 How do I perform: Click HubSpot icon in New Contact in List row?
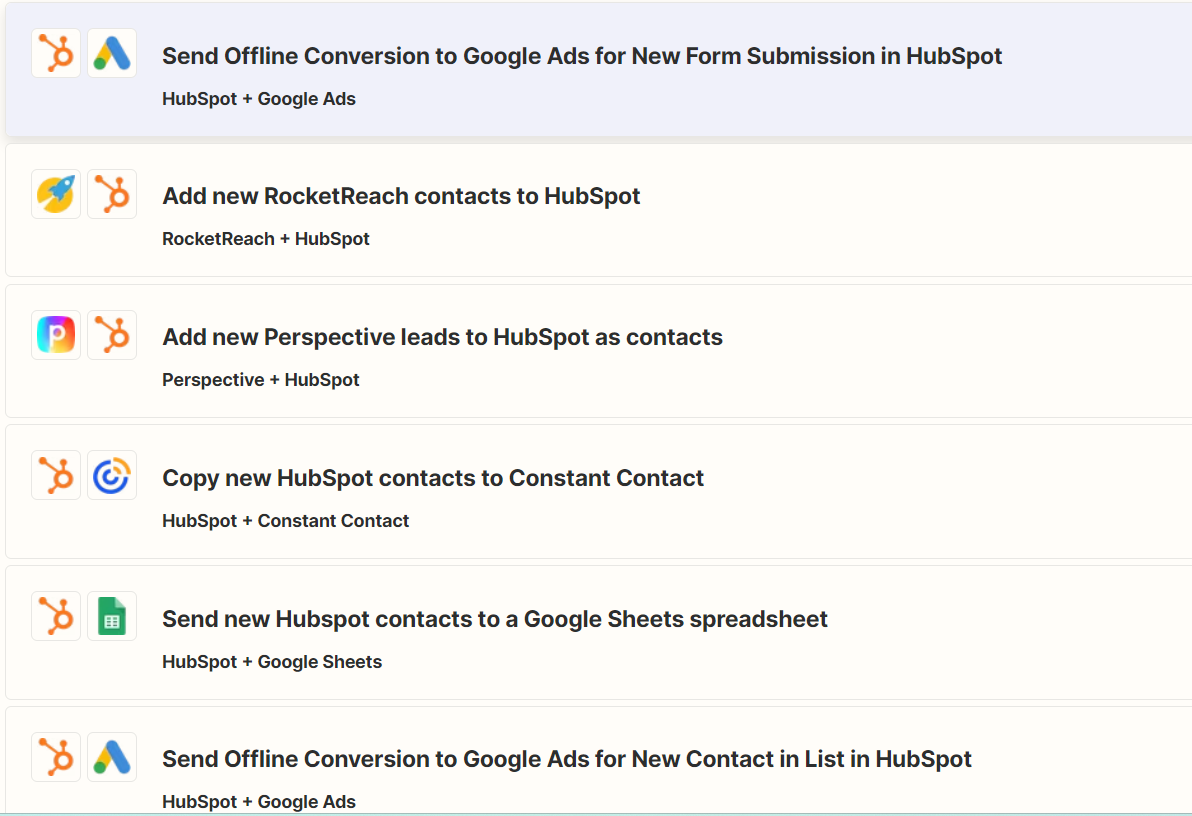(56, 757)
